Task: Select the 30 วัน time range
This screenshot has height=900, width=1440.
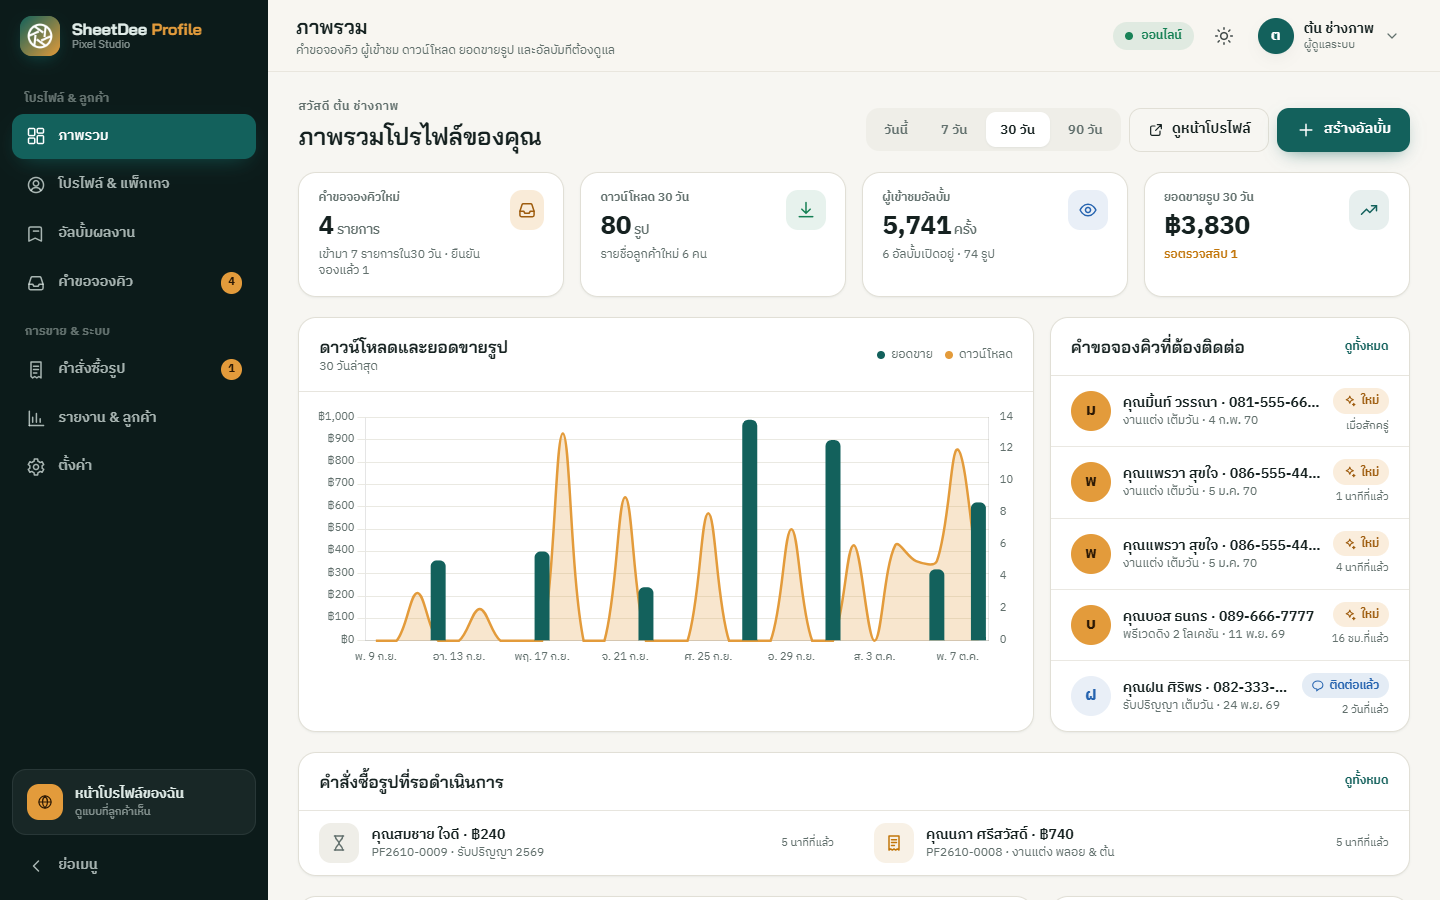Action: (x=1018, y=129)
